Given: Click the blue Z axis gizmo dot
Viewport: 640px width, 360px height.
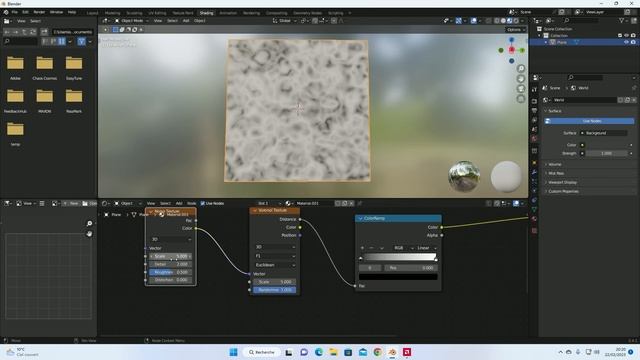Looking at the screenshot, I should (511, 40).
